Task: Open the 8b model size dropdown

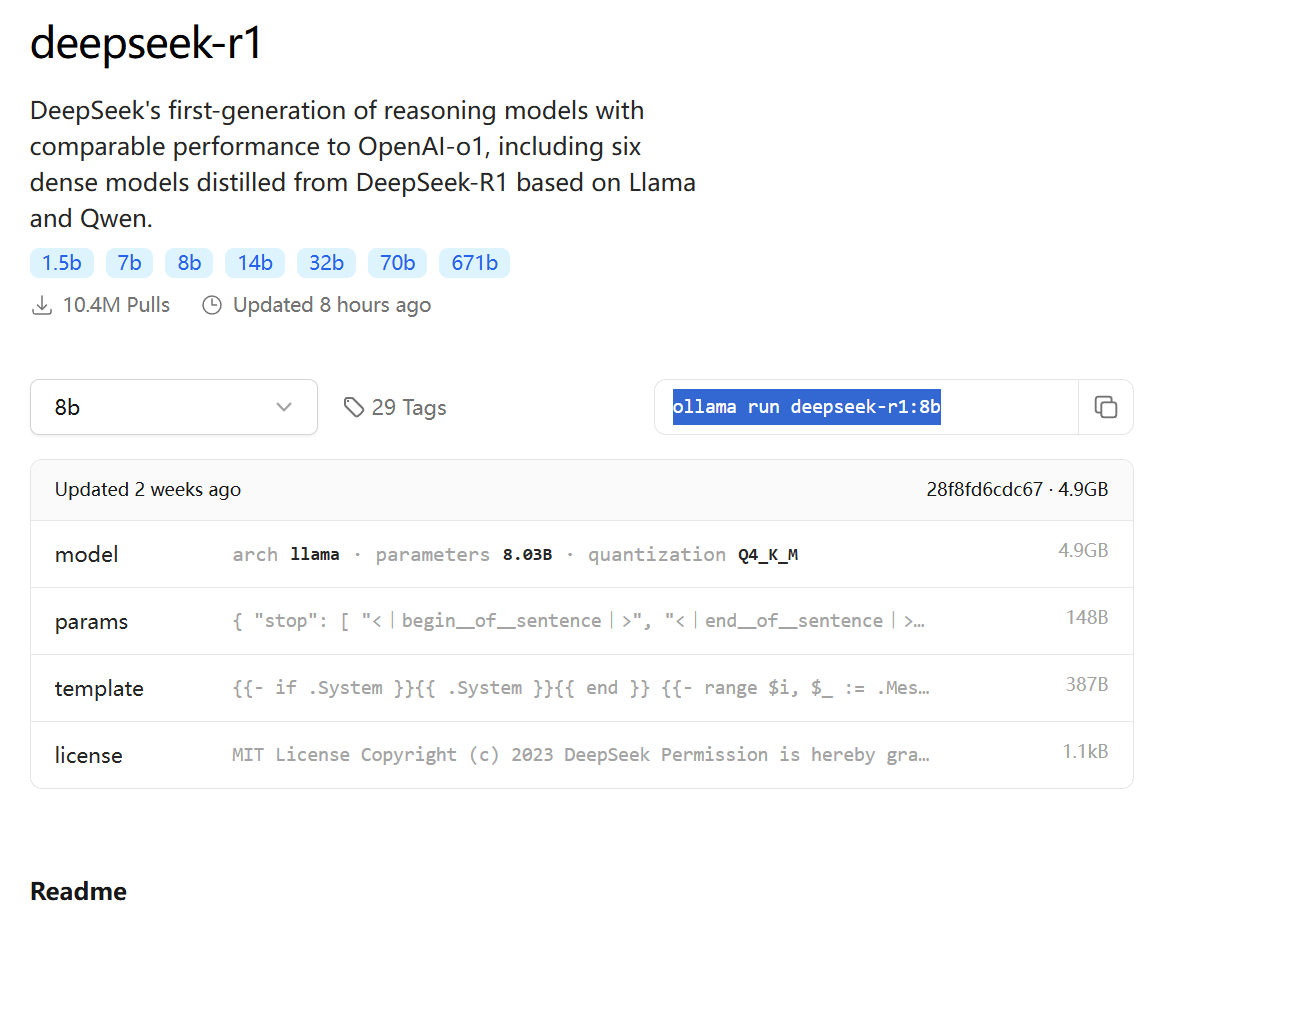Action: click(174, 407)
